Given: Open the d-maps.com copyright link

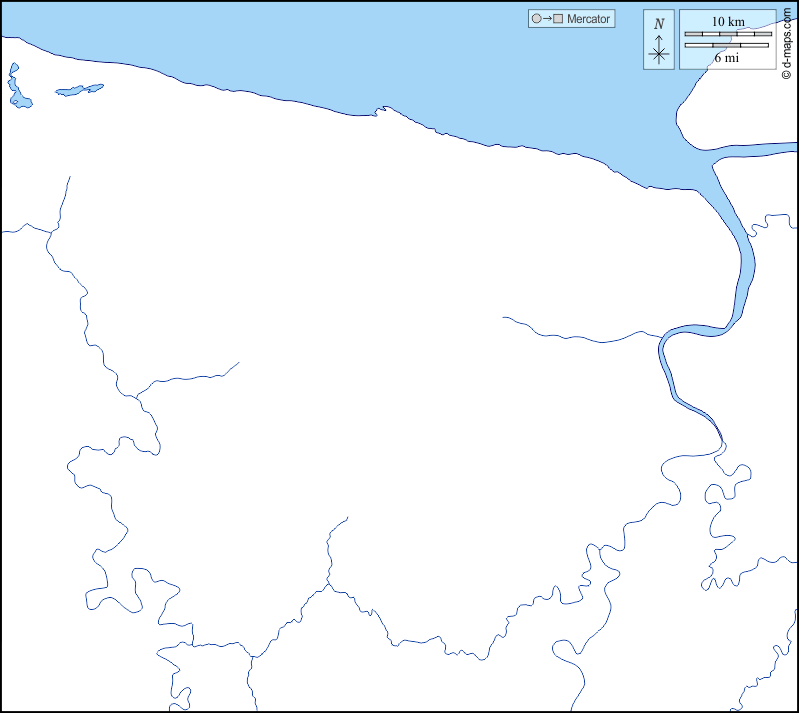Looking at the screenshot, I should click(x=787, y=42).
